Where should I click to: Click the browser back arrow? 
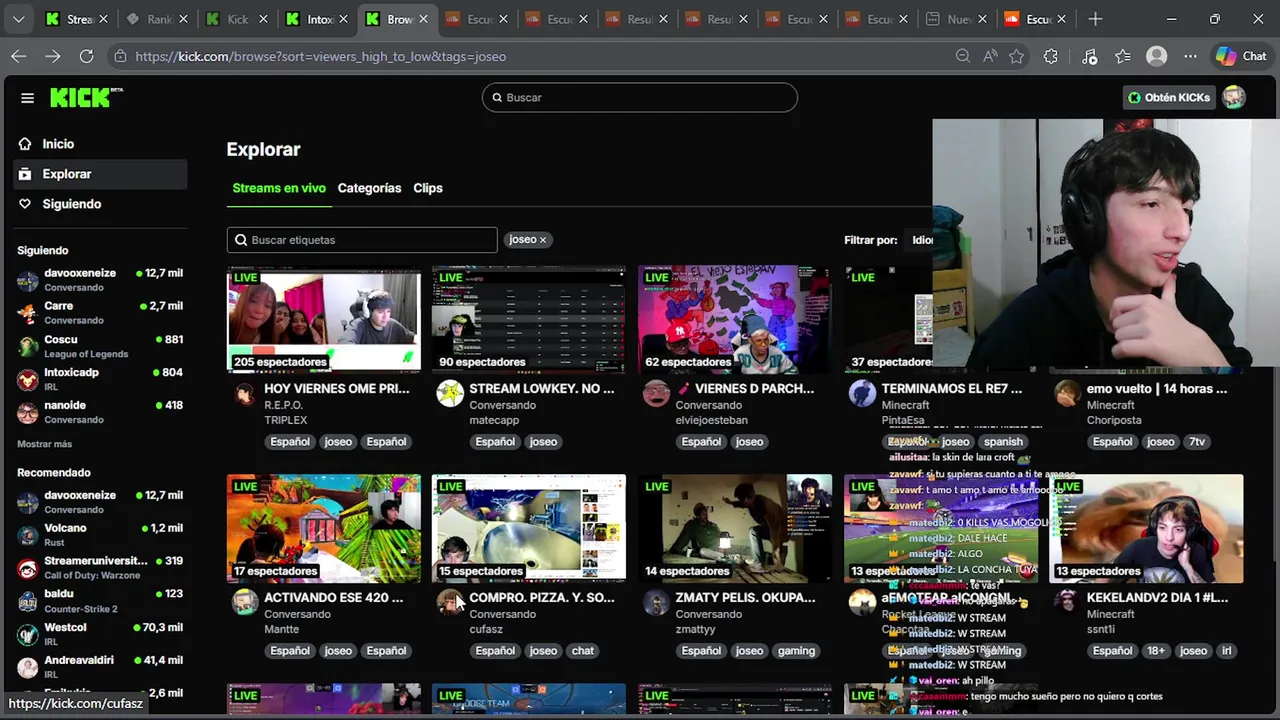(x=19, y=56)
